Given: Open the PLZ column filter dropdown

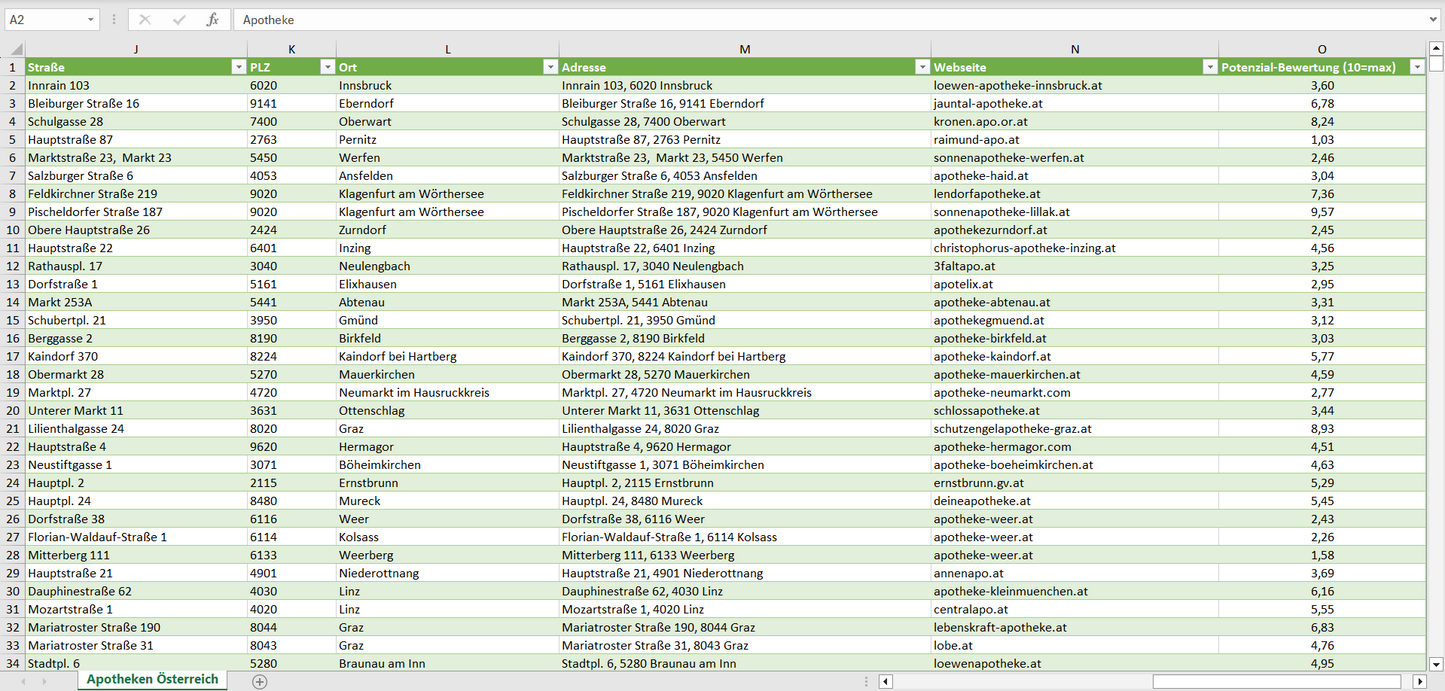Looking at the screenshot, I should click(327, 67).
